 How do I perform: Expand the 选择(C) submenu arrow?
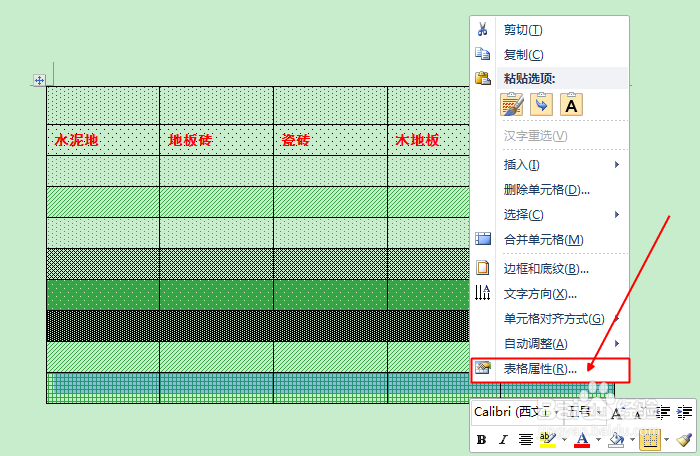click(617, 214)
